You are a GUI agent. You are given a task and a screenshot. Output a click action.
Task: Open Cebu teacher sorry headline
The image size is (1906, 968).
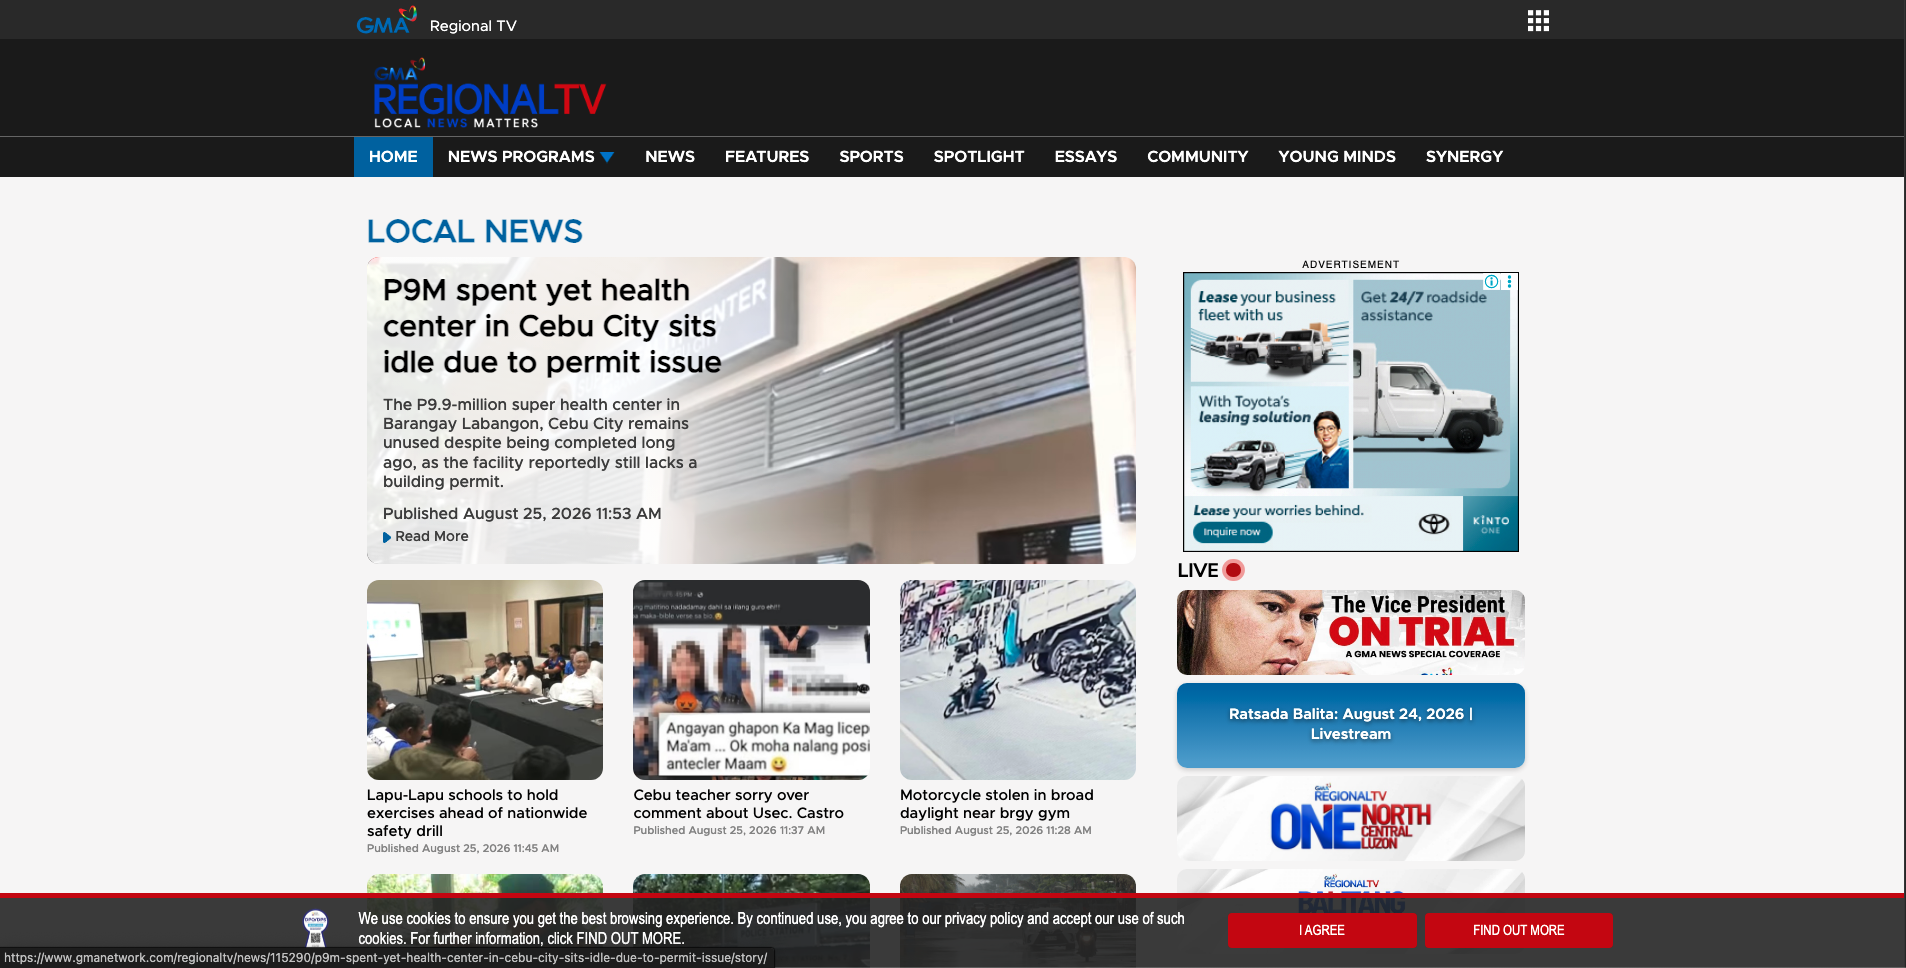(739, 804)
